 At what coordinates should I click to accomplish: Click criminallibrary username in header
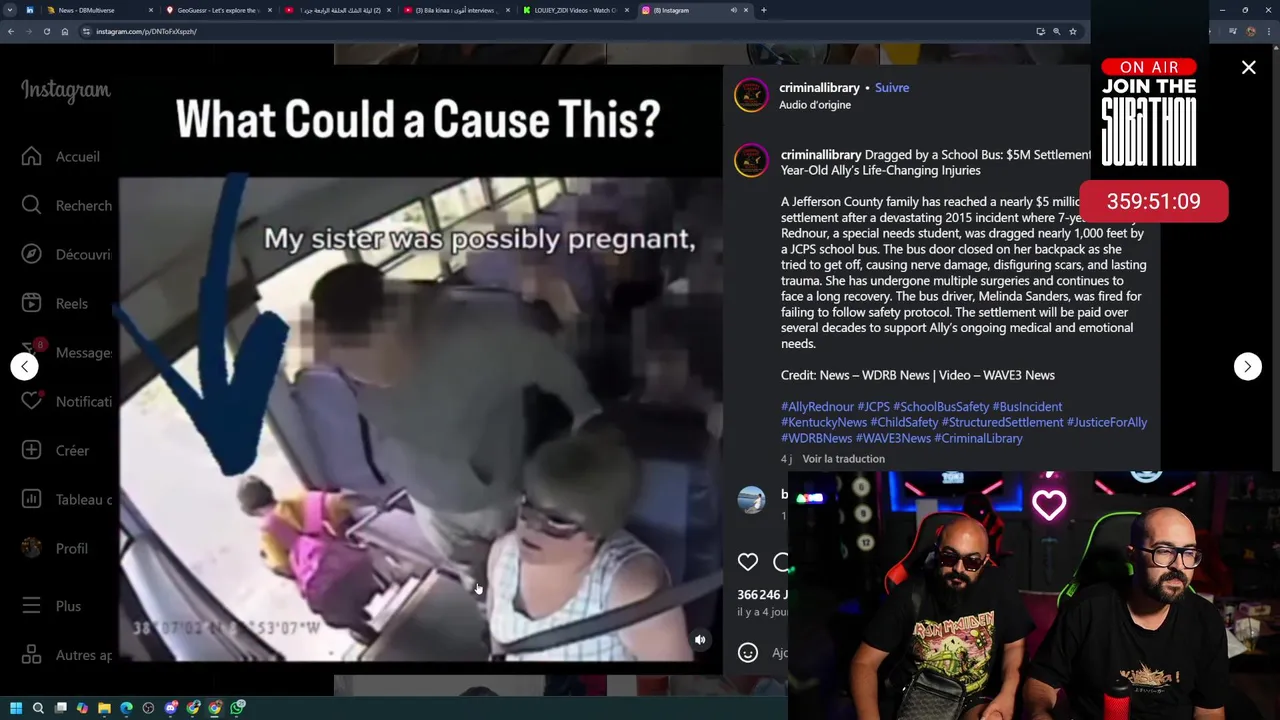click(x=819, y=88)
